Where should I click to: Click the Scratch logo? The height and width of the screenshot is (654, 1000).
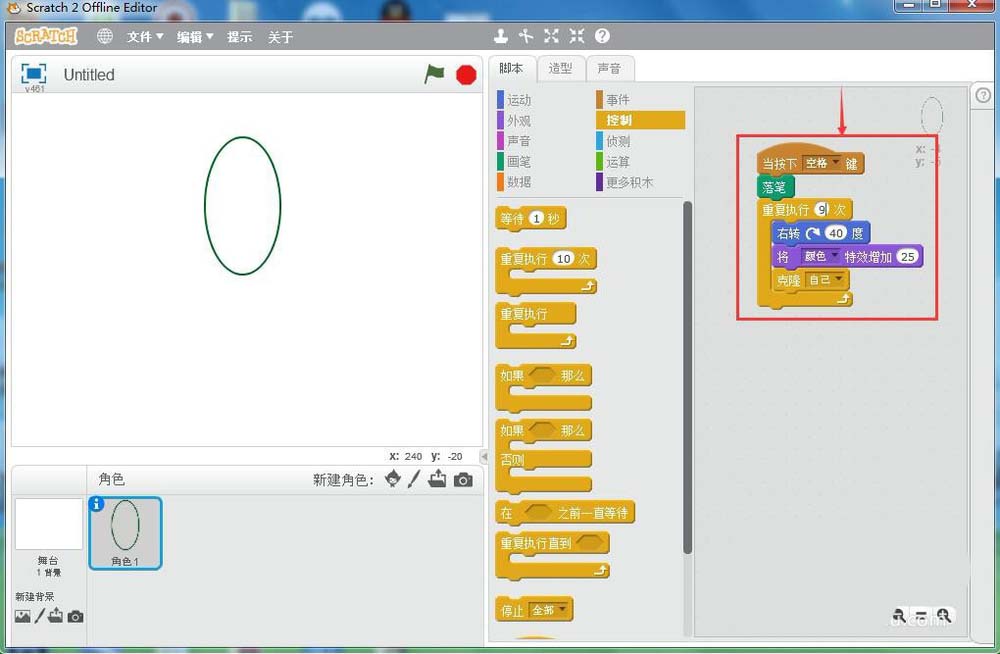tap(46, 36)
